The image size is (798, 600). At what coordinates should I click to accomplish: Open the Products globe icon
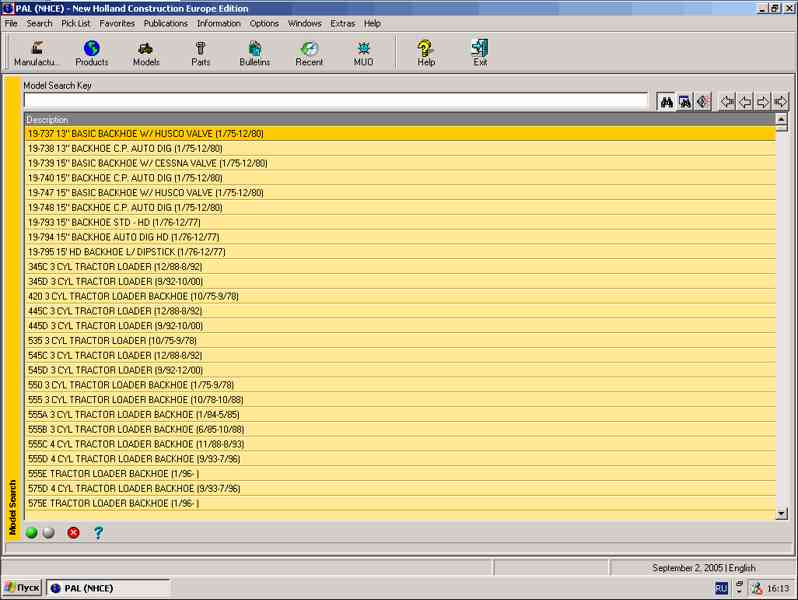pyautogui.click(x=92, y=53)
